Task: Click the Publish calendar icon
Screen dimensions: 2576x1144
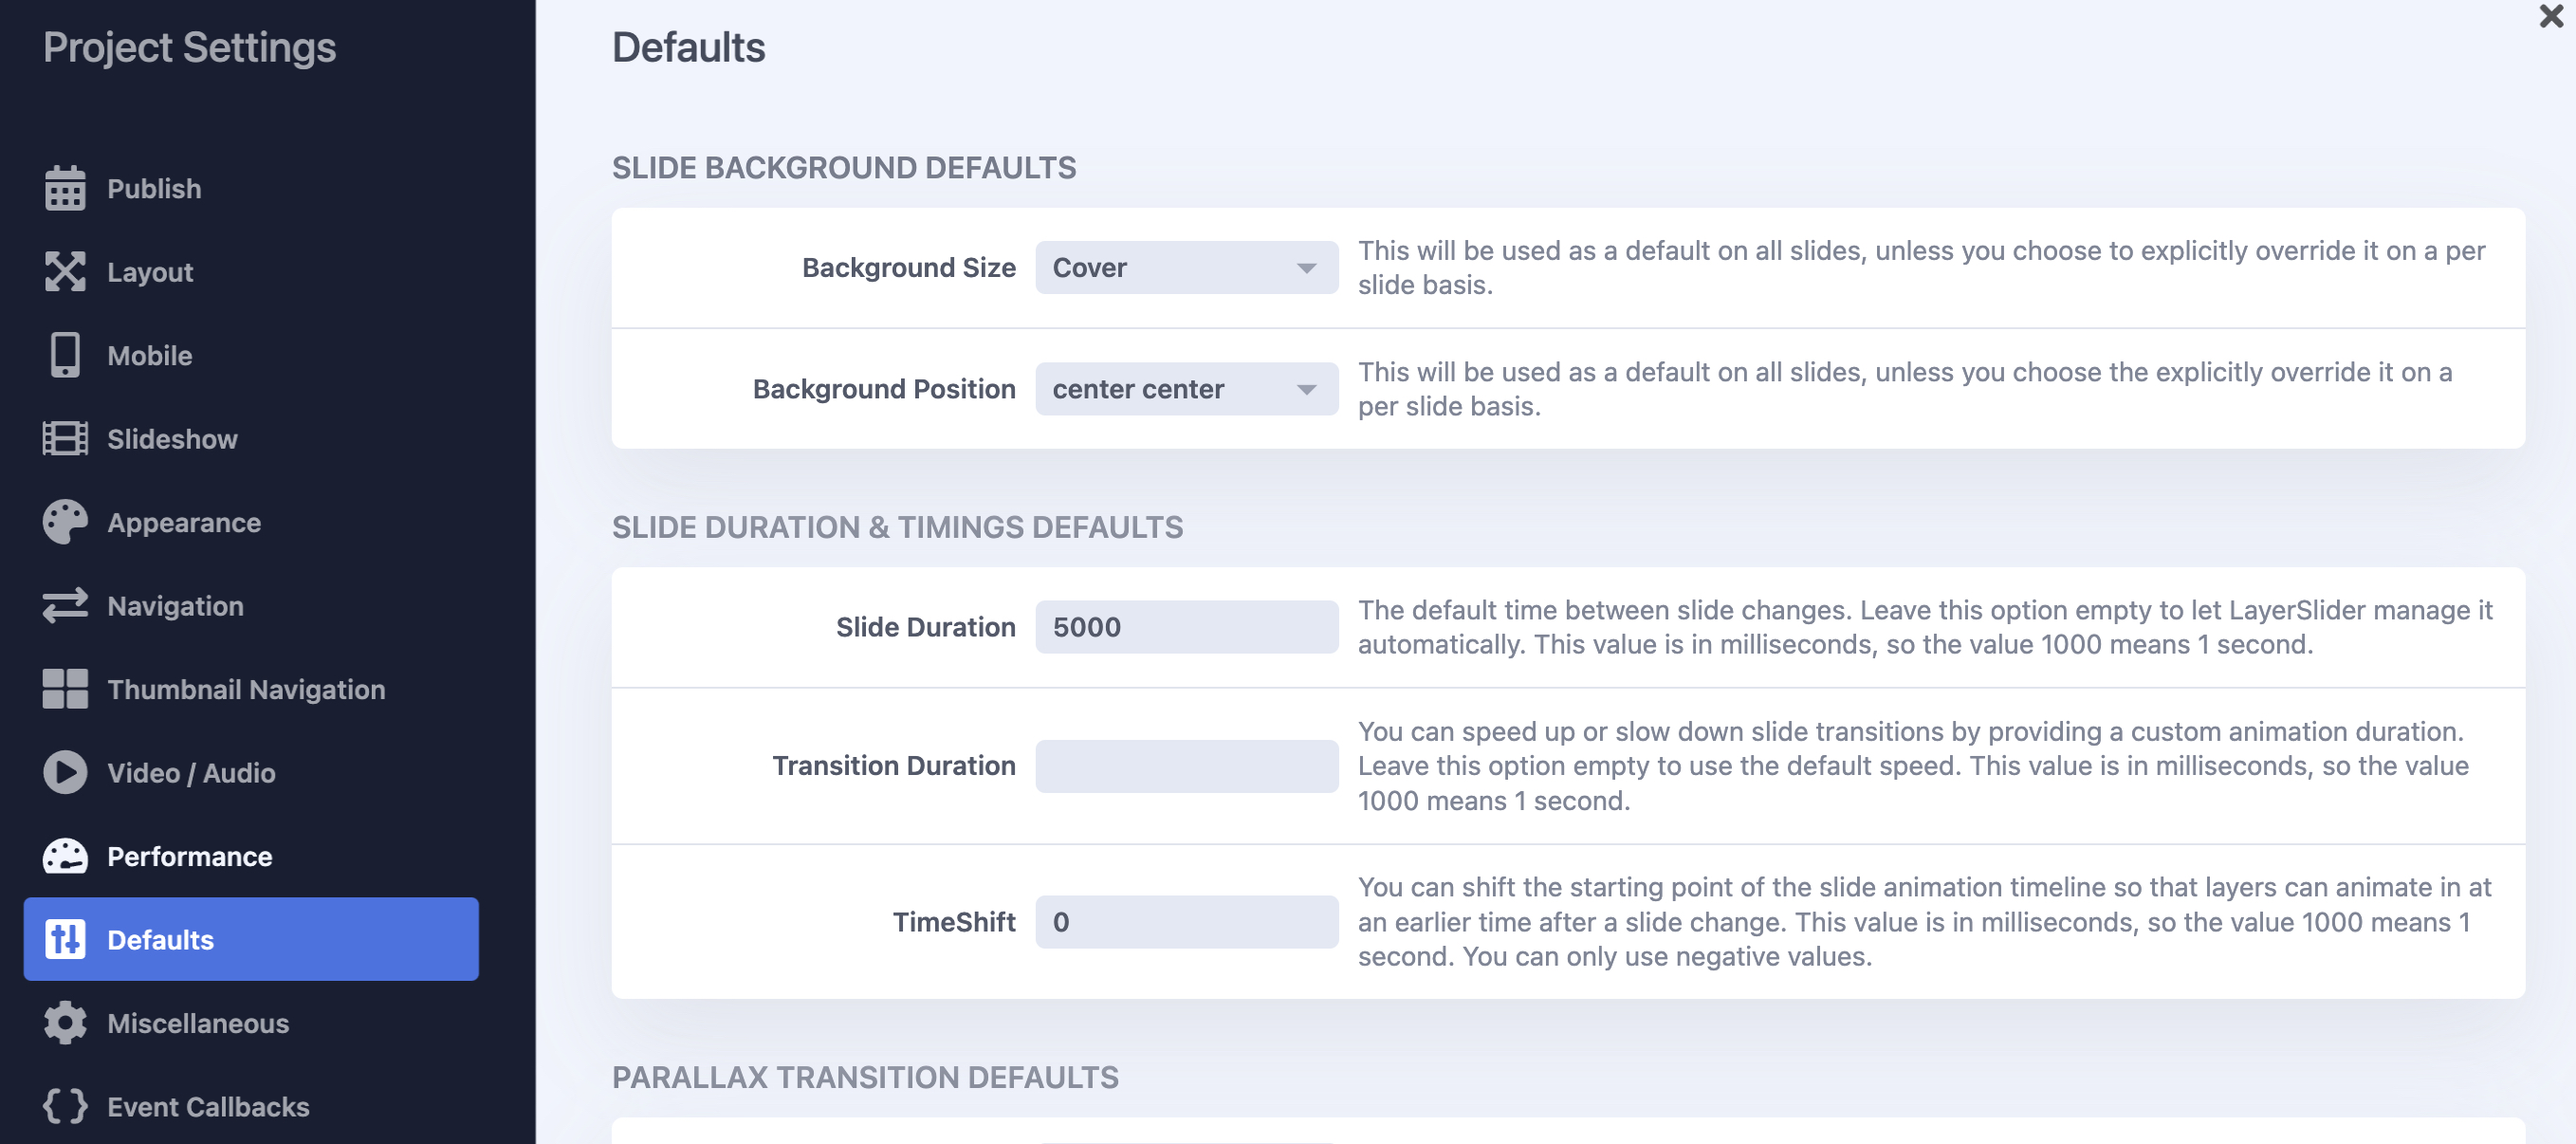Action: click(65, 189)
